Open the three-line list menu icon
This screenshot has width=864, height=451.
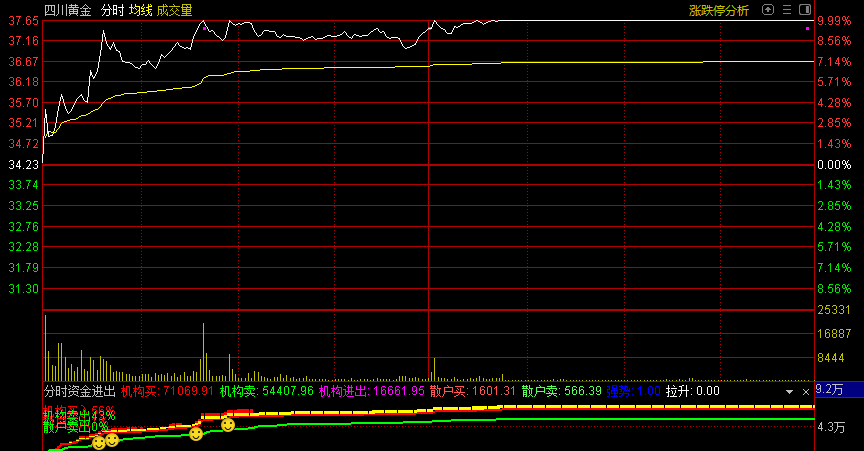coord(788,10)
